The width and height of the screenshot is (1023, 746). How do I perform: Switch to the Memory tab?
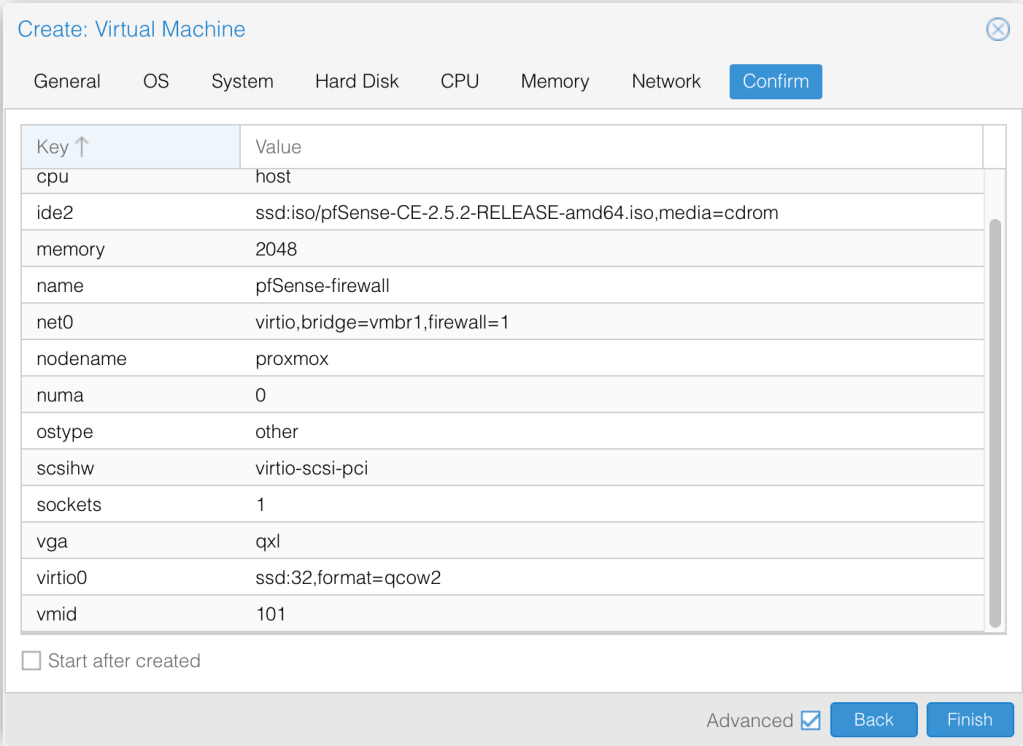coord(555,82)
